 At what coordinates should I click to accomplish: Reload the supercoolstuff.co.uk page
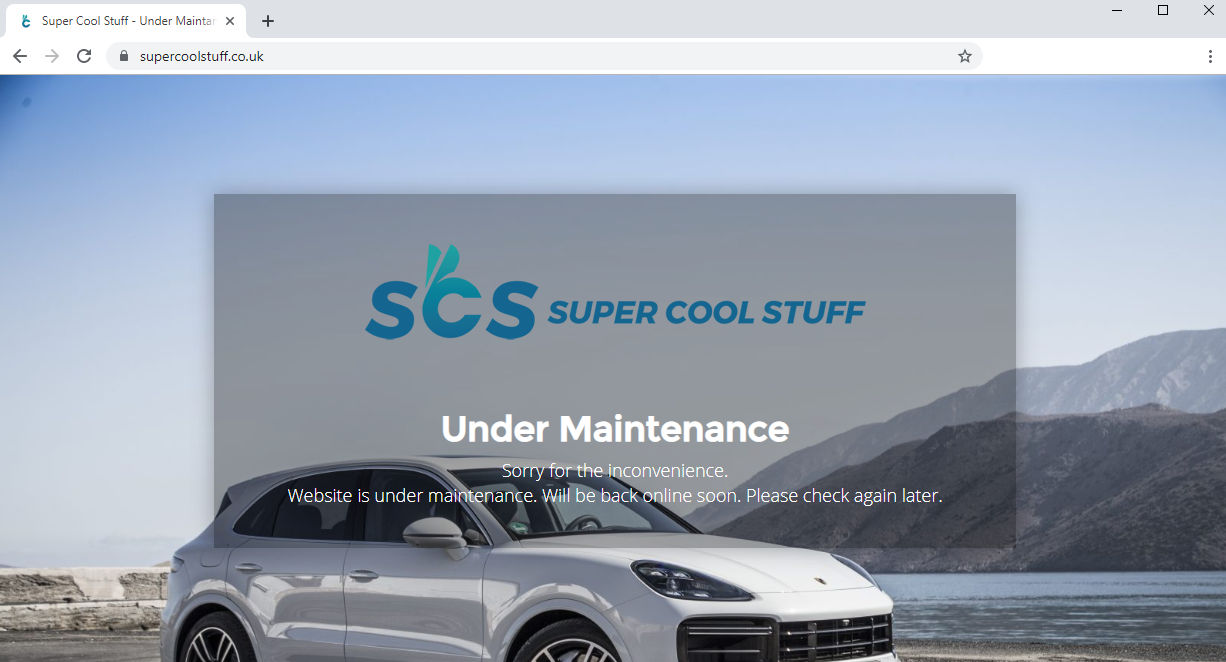[x=84, y=56]
